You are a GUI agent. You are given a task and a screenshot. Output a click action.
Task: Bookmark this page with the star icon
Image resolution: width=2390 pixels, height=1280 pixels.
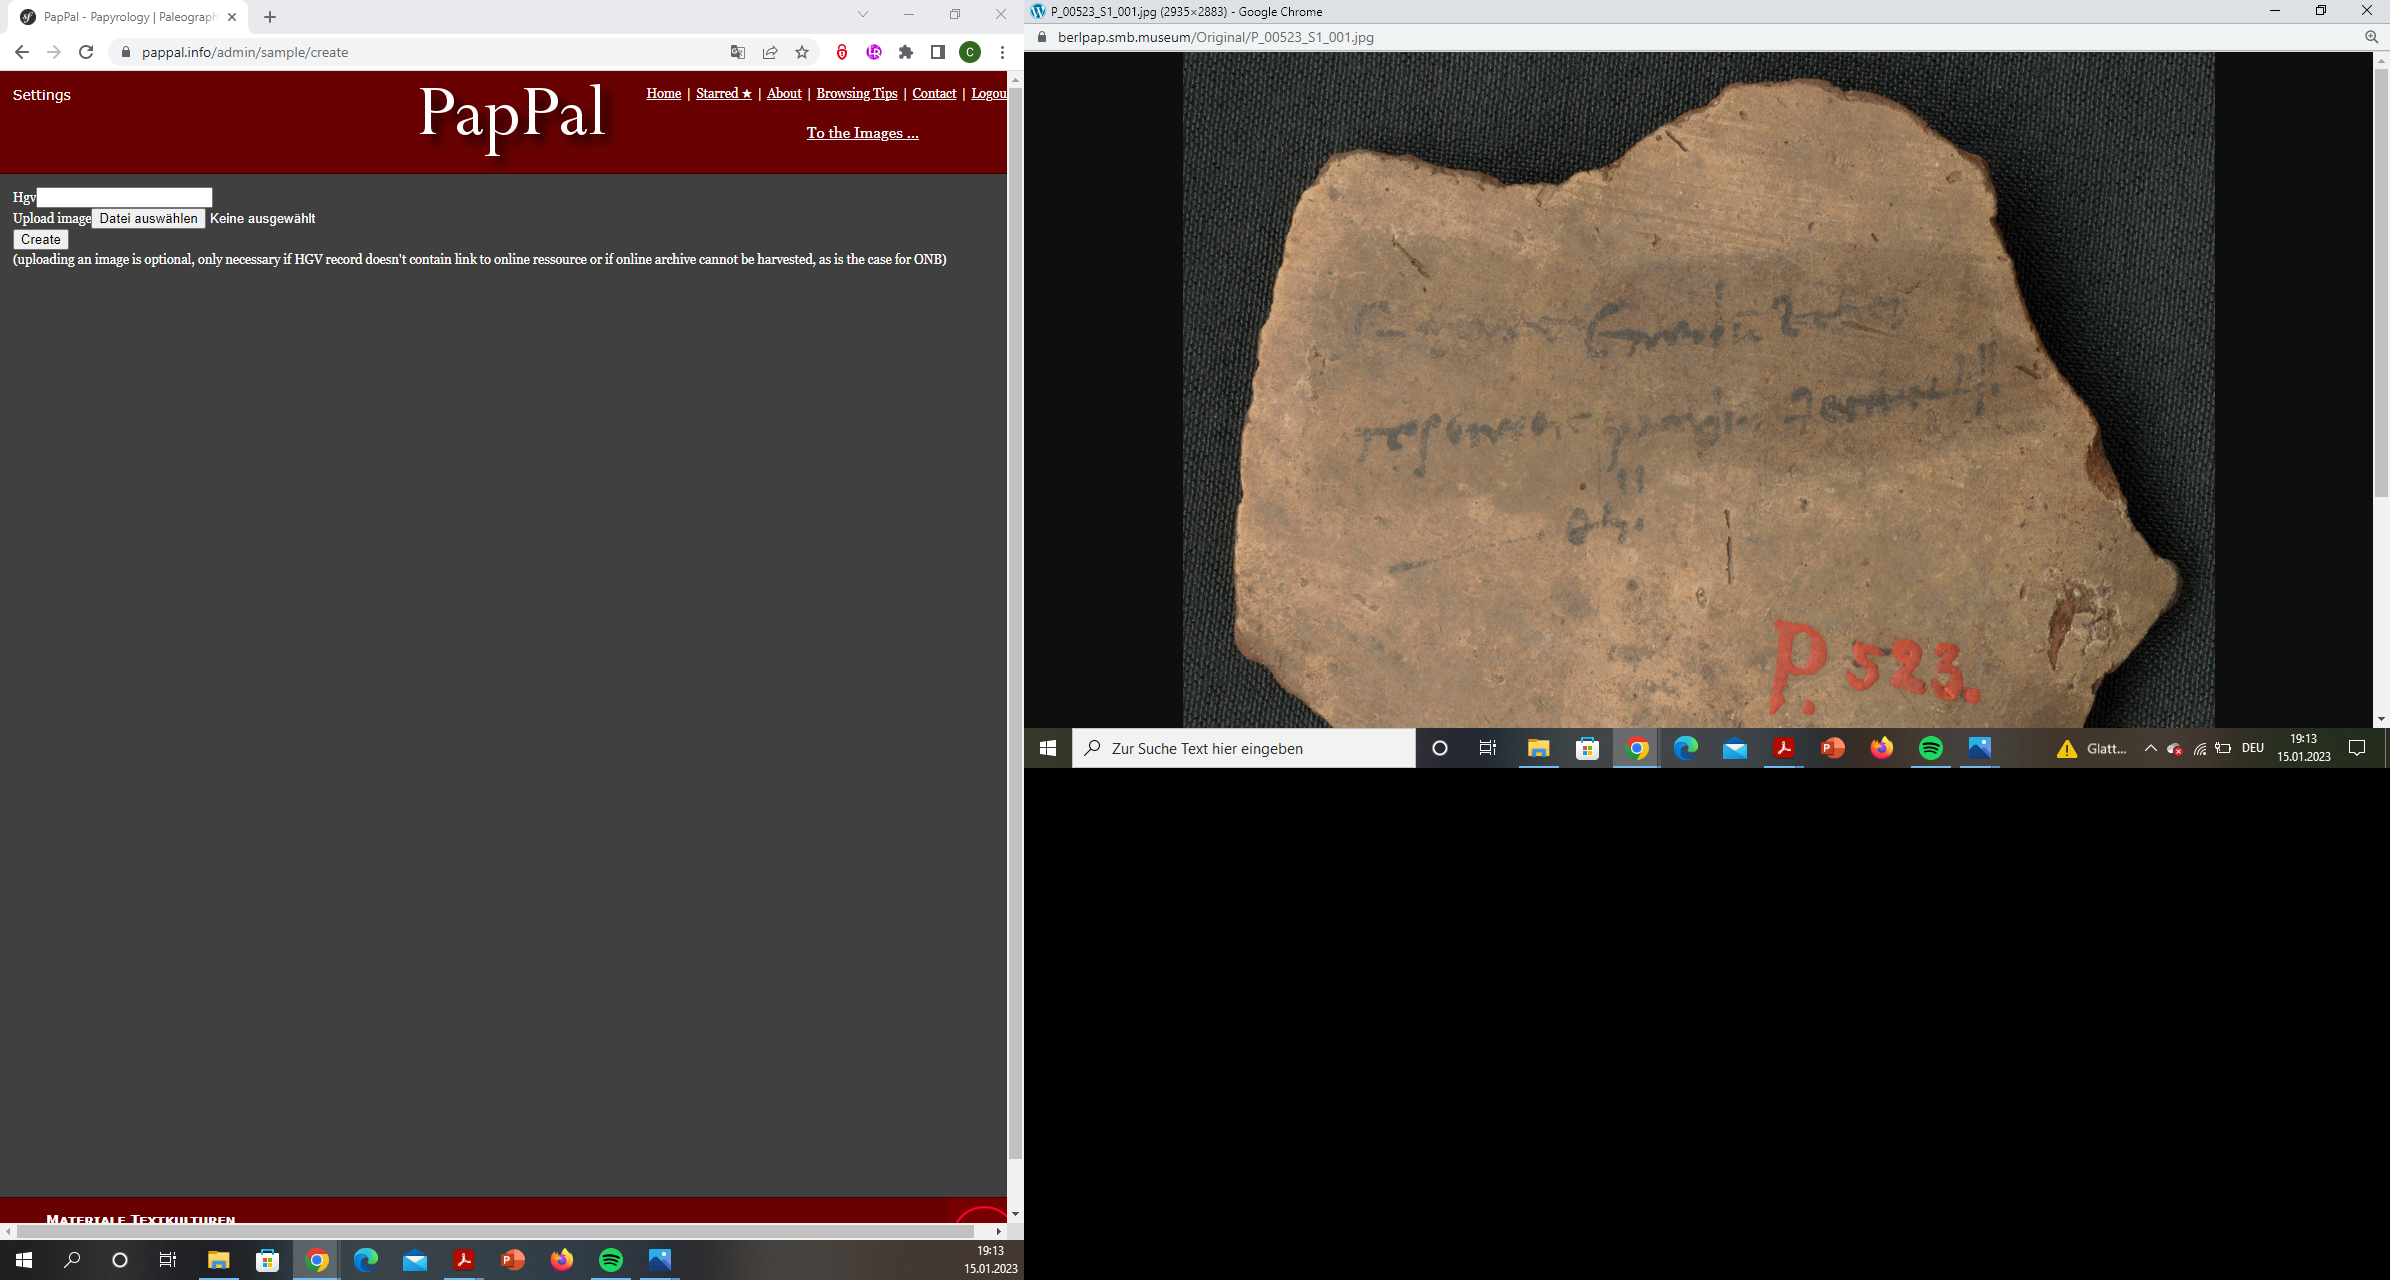(x=802, y=52)
